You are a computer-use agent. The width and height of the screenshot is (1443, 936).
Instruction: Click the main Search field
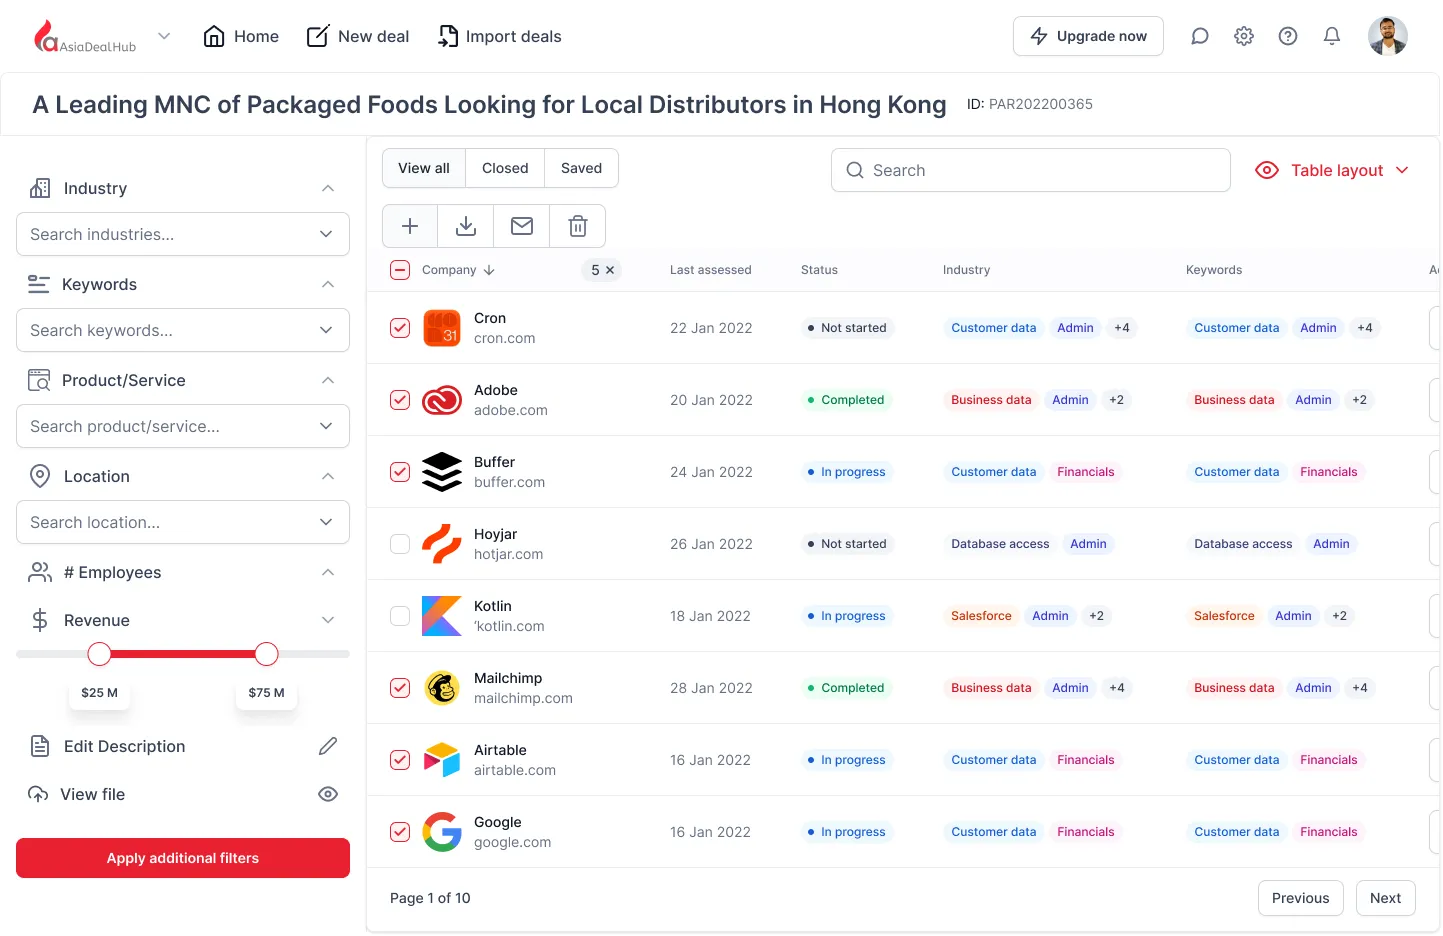(x=1031, y=170)
